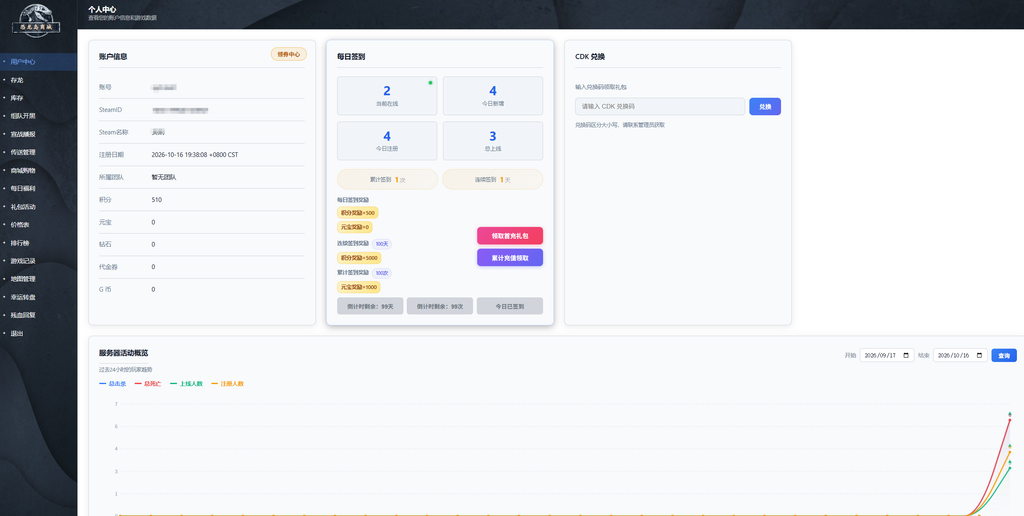Image resolution: width=1024 pixels, height=516 pixels.
Task: Click the 今日注册 stat card
Action: [x=387, y=141]
